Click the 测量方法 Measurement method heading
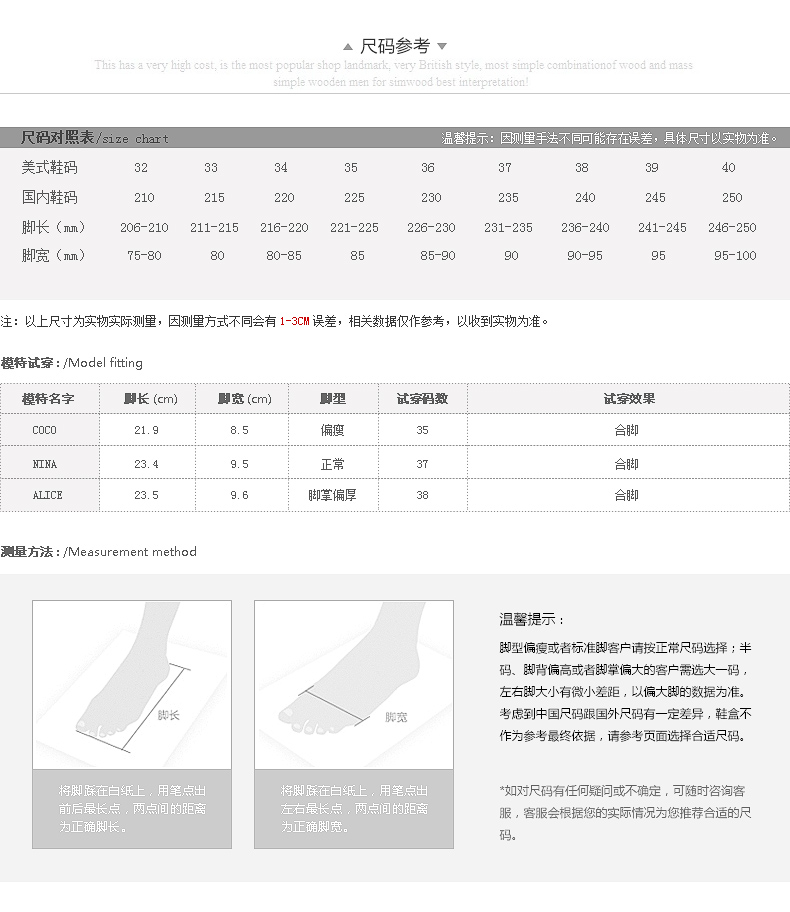The width and height of the screenshot is (790, 912). pyautogui.click(x=98, y=551)
